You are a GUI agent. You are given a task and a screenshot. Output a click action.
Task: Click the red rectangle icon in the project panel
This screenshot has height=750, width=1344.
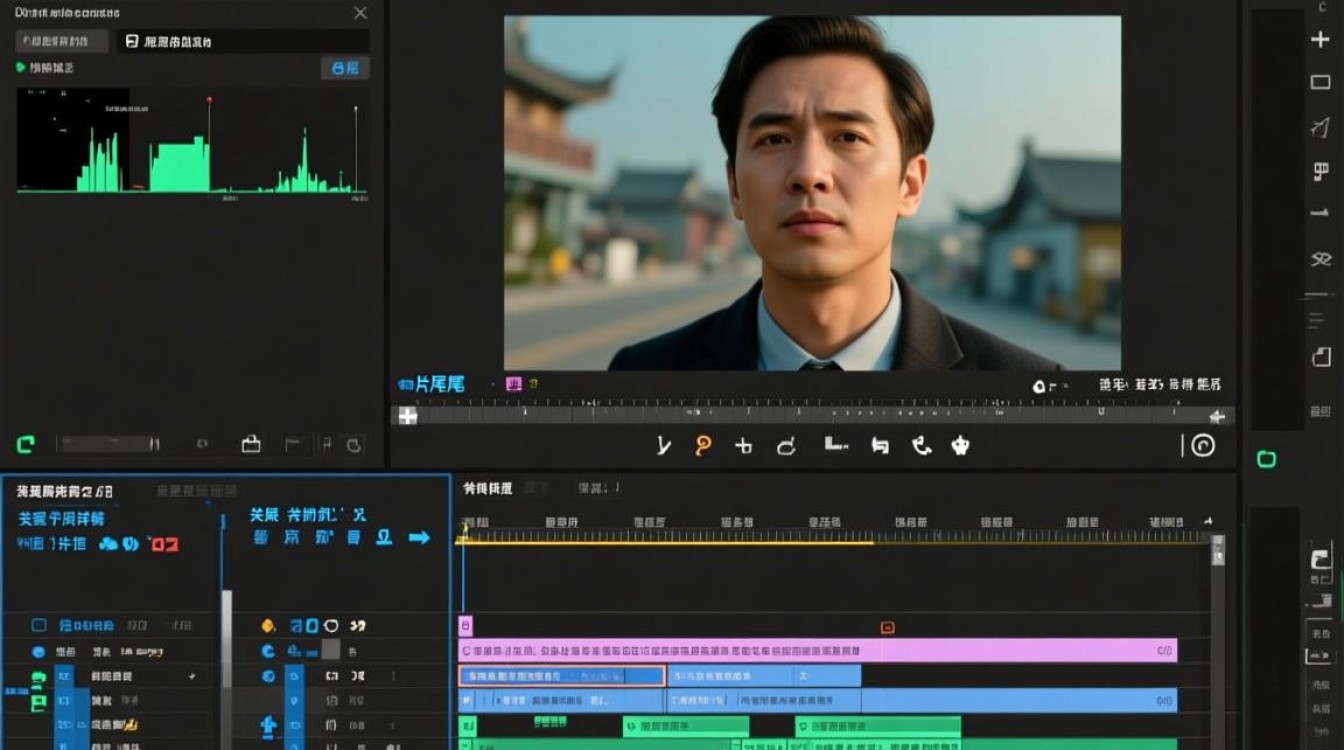(164, 544)
